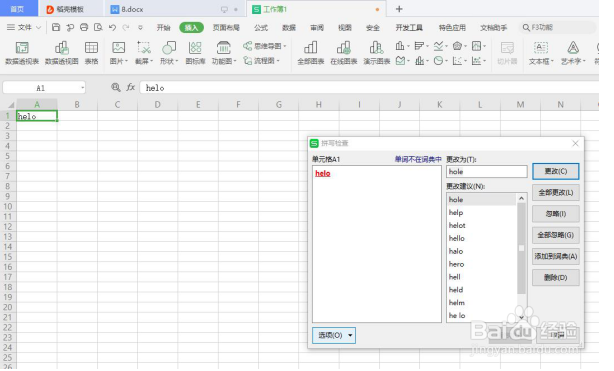Open the 公式 formulas tab
614x371 pixels.
coord(261,27)
